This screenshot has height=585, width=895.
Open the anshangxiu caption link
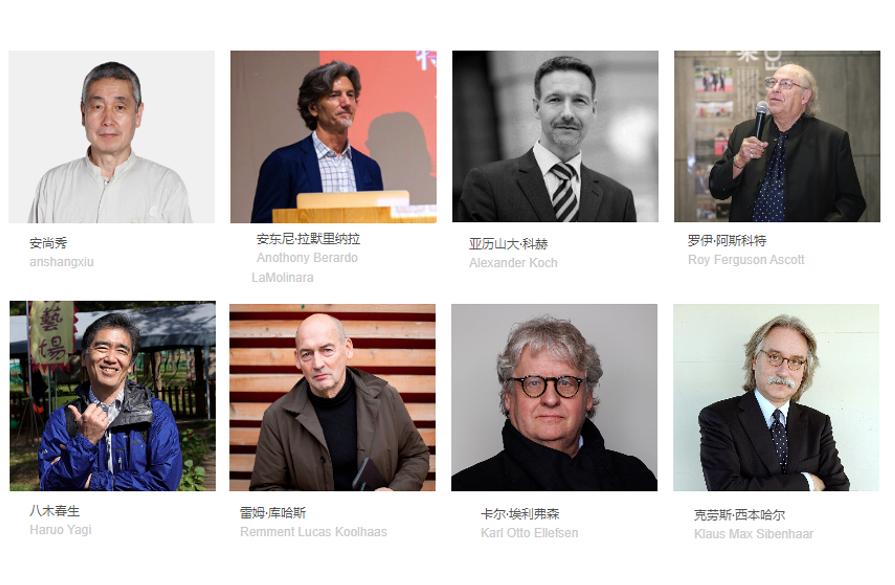62,262
